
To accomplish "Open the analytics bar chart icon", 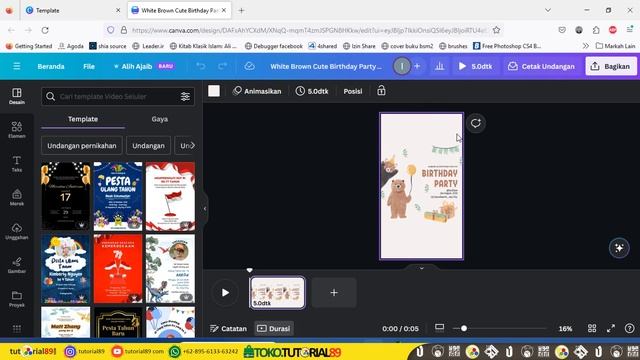I will 440,66.
